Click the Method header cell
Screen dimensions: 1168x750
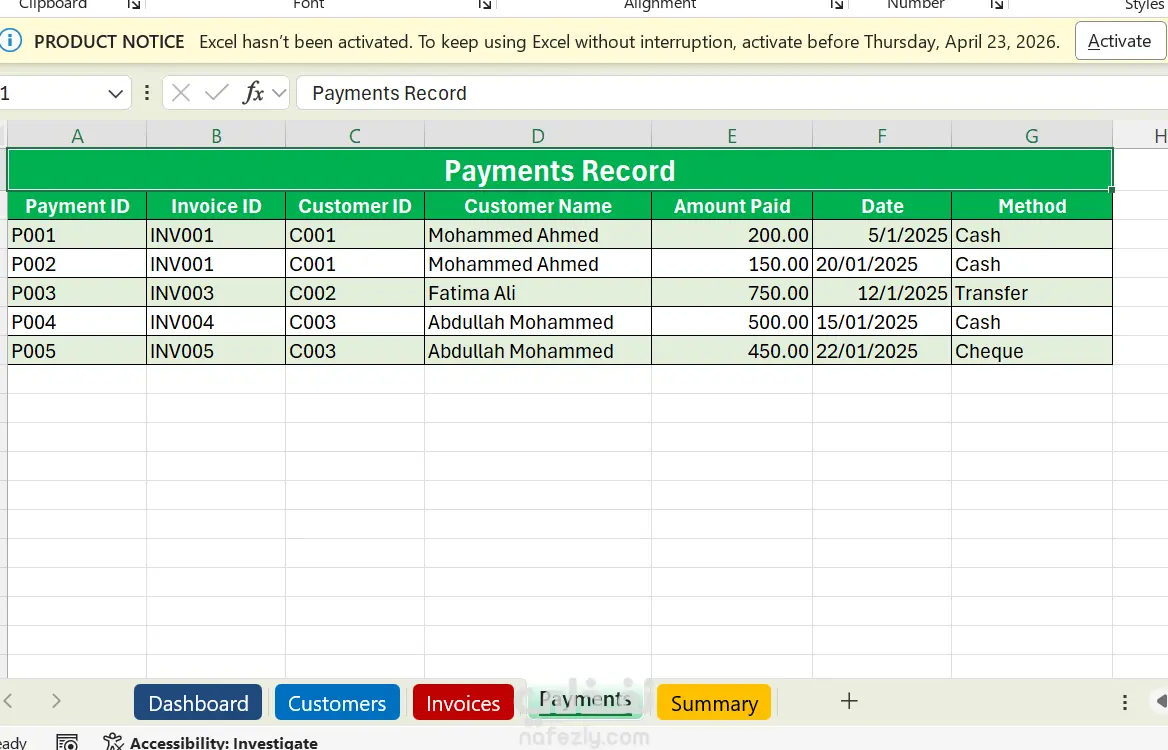[1032, 206]
